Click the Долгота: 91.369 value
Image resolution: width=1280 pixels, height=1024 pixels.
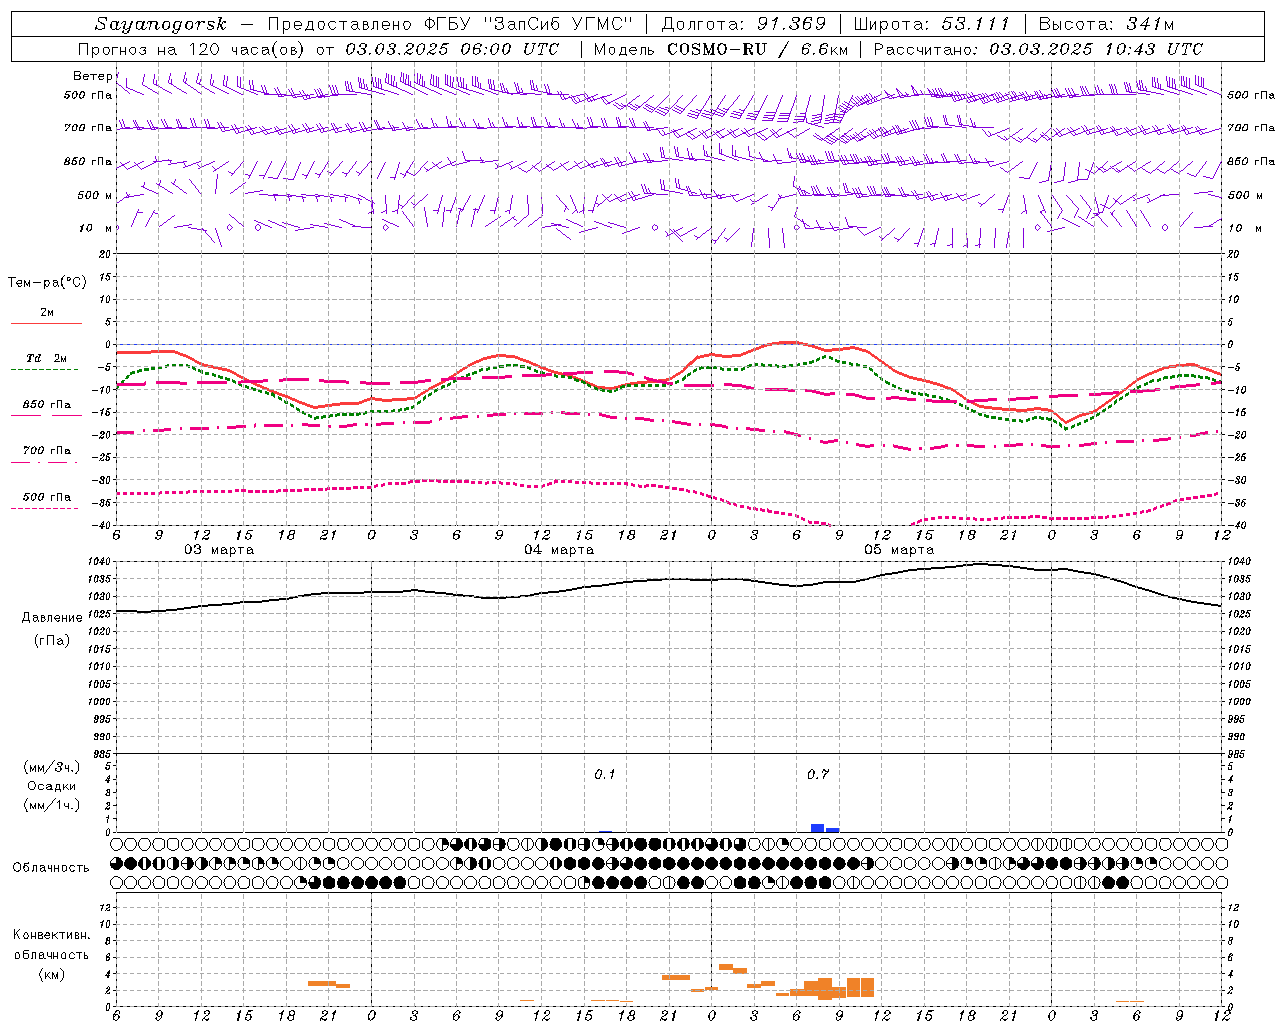[x=744, y=24]
